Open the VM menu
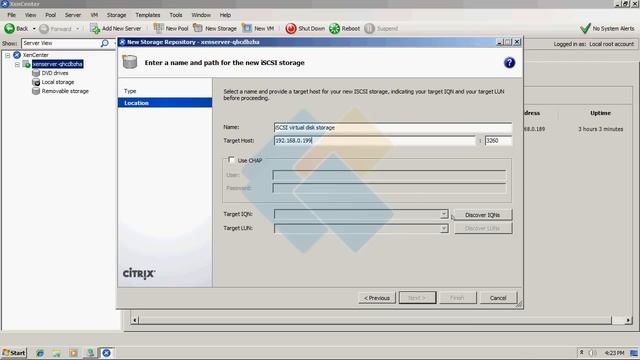 pyautogui.click(x=94, y=15)
